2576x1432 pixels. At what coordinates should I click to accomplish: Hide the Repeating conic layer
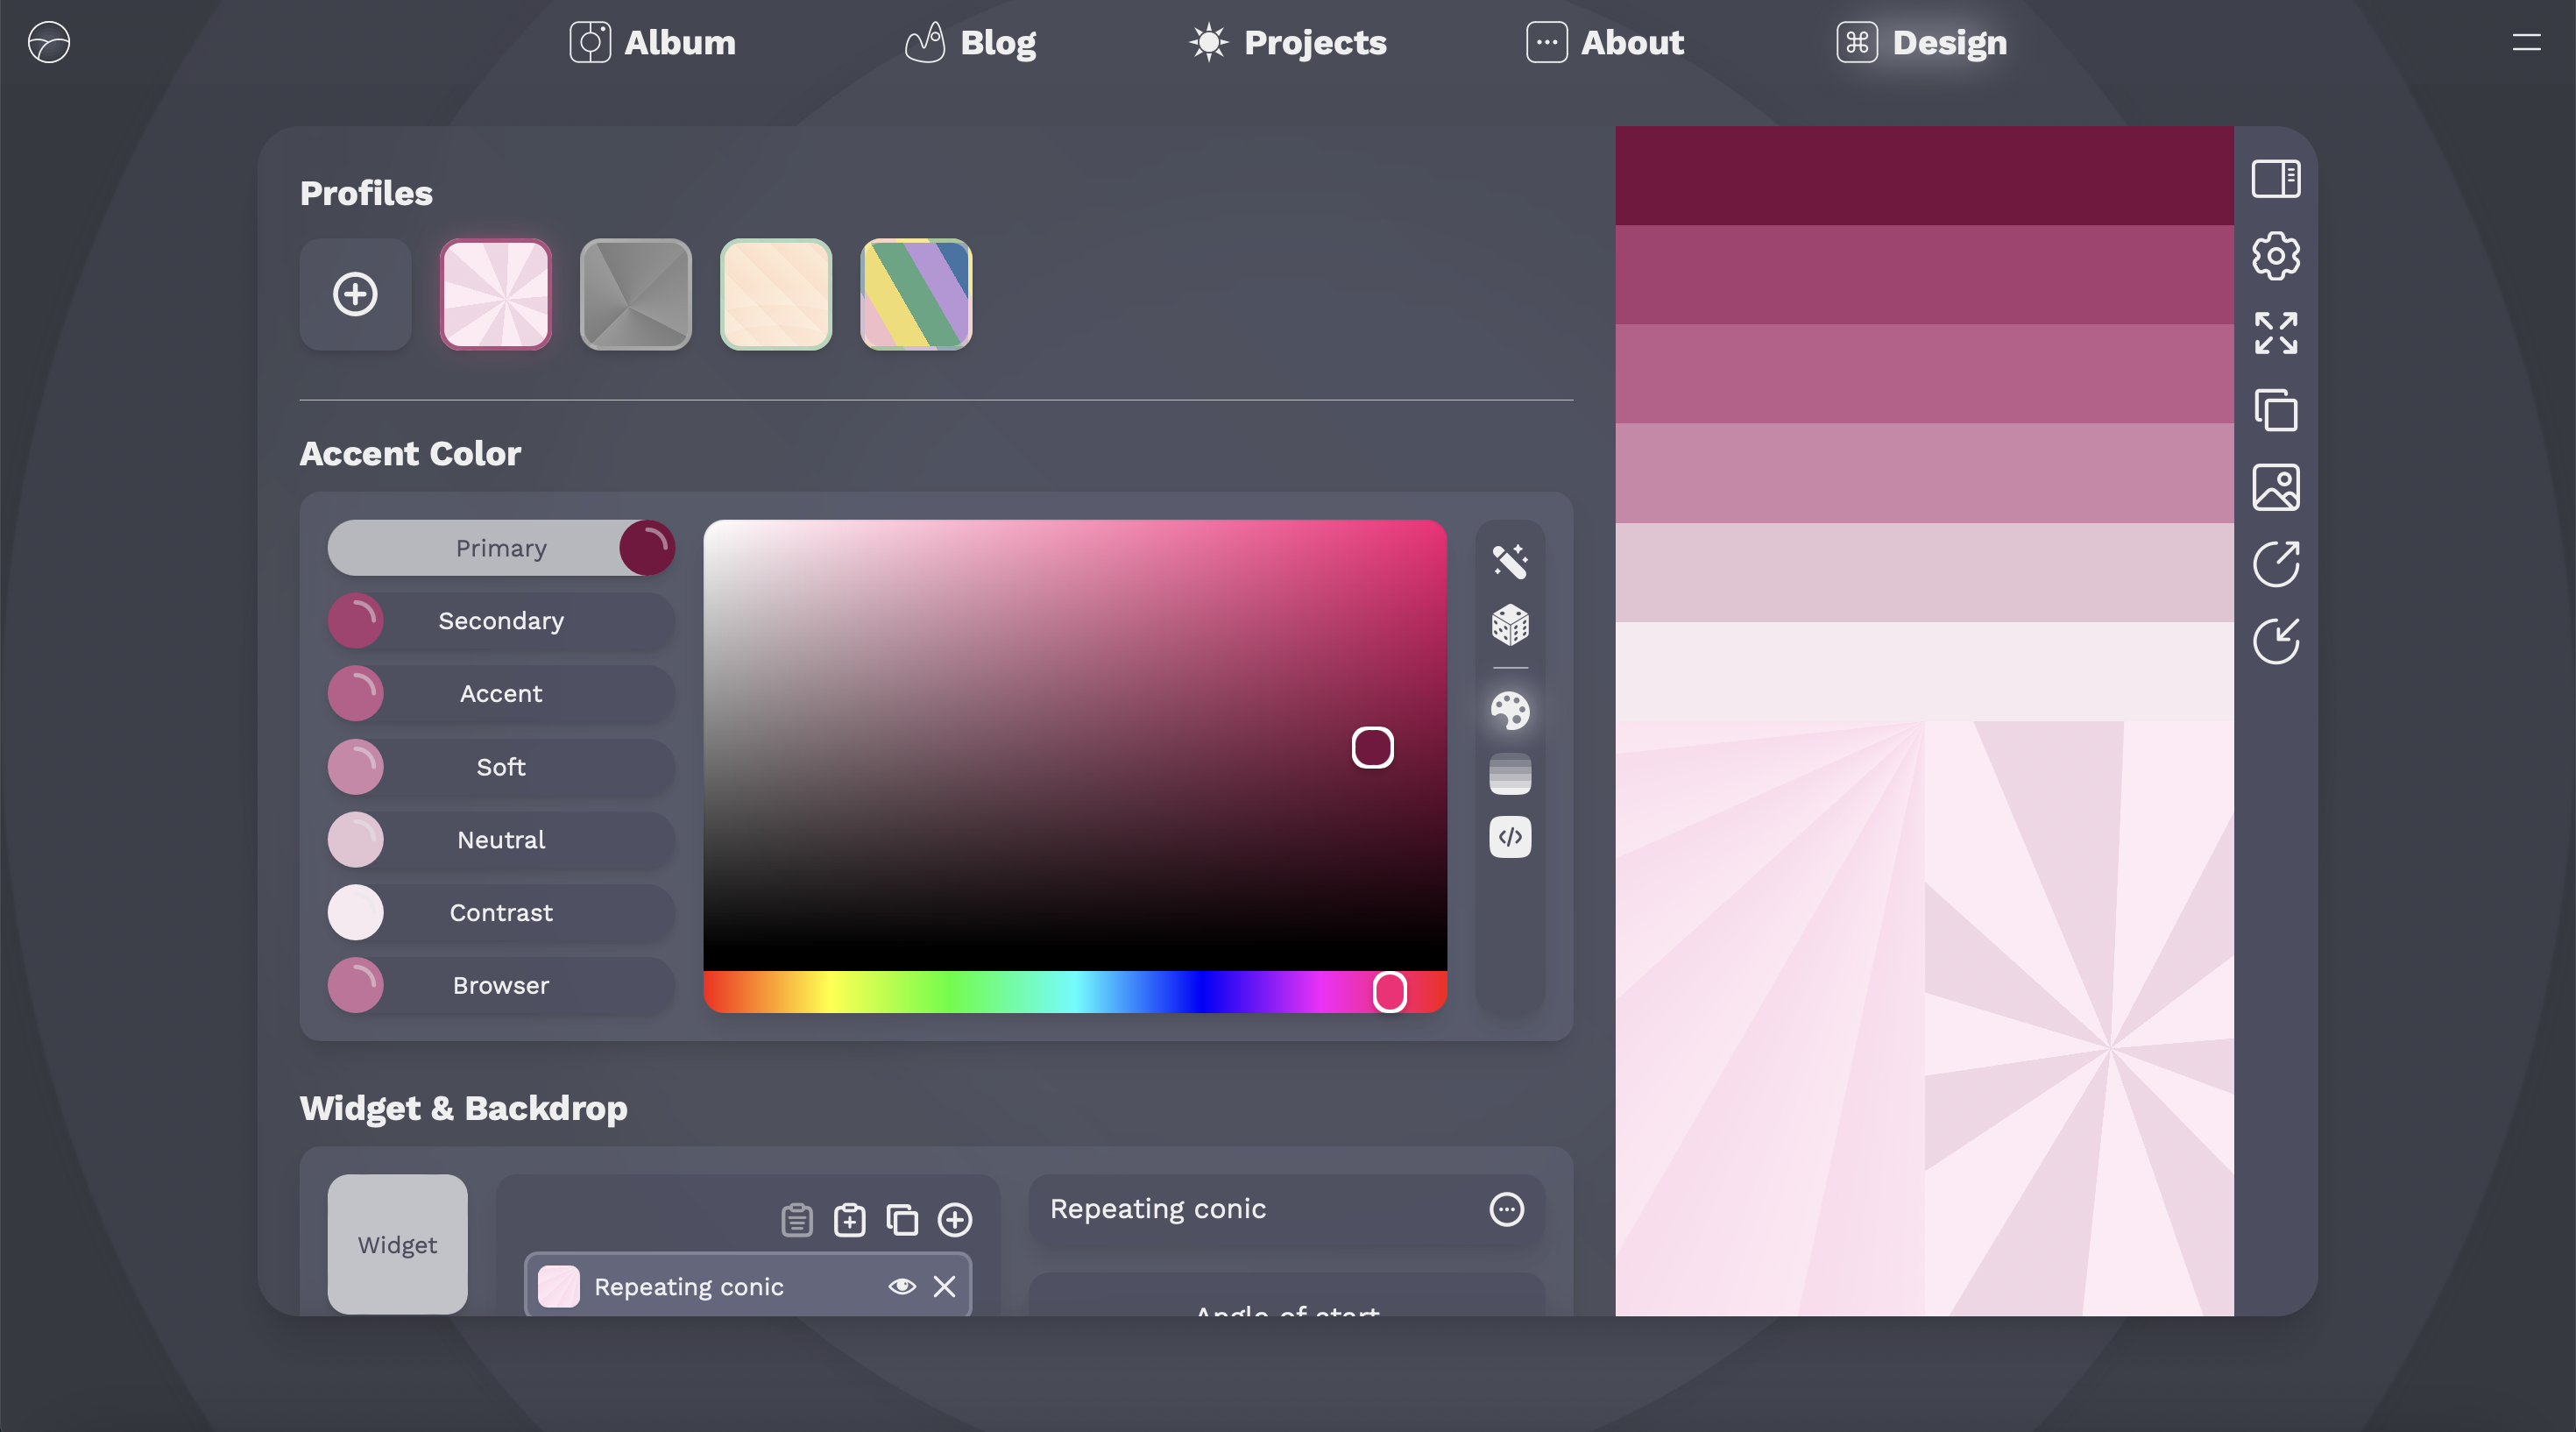click(x=903, y=1287)
